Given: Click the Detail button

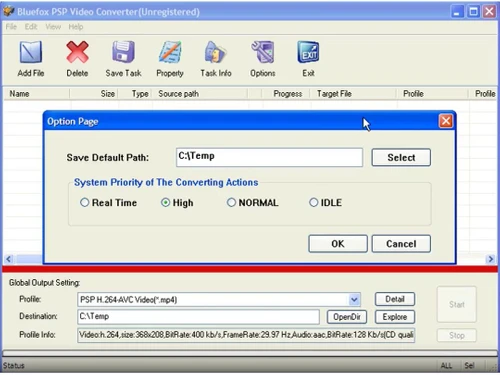Looking at the screenshot, I should pos(395,299).
